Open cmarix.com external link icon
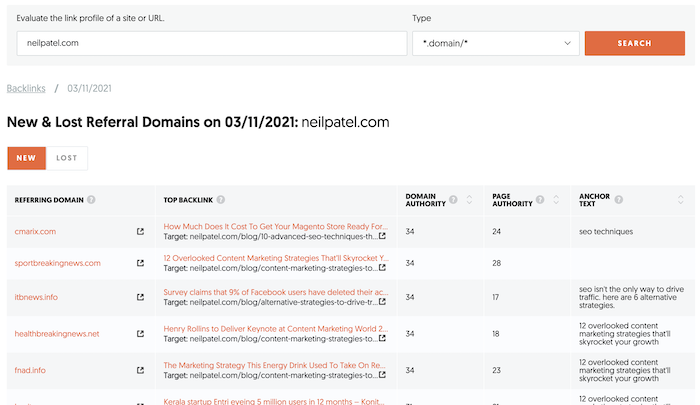 pyautogui.click(x=140, y=231)
